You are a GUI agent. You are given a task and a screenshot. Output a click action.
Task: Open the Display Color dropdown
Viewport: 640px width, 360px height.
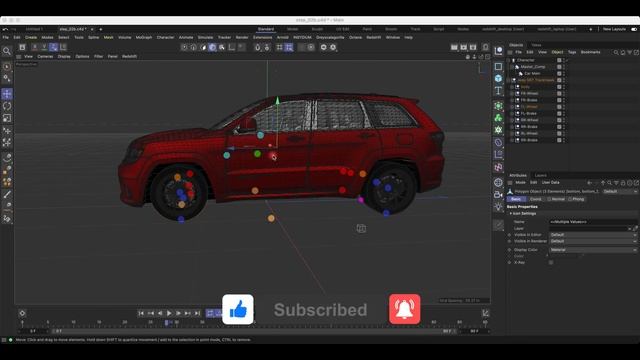[x=593, y=249]
